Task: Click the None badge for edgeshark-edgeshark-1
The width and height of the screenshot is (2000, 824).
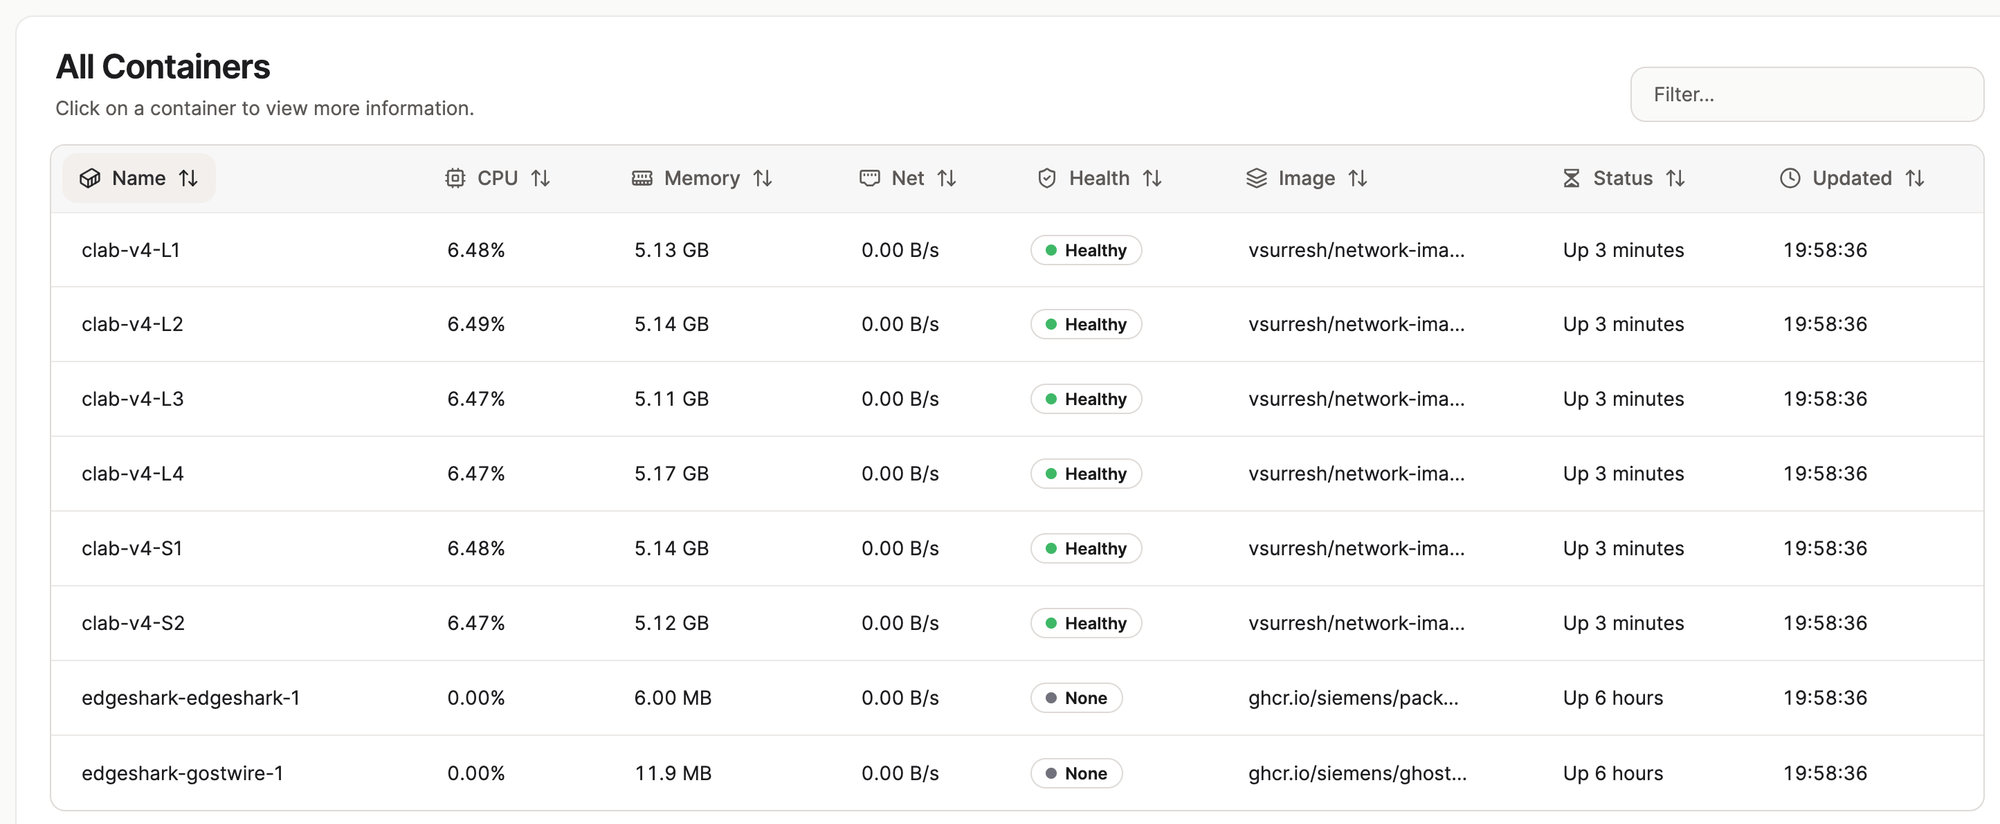Action: (x=1077, y=698)
